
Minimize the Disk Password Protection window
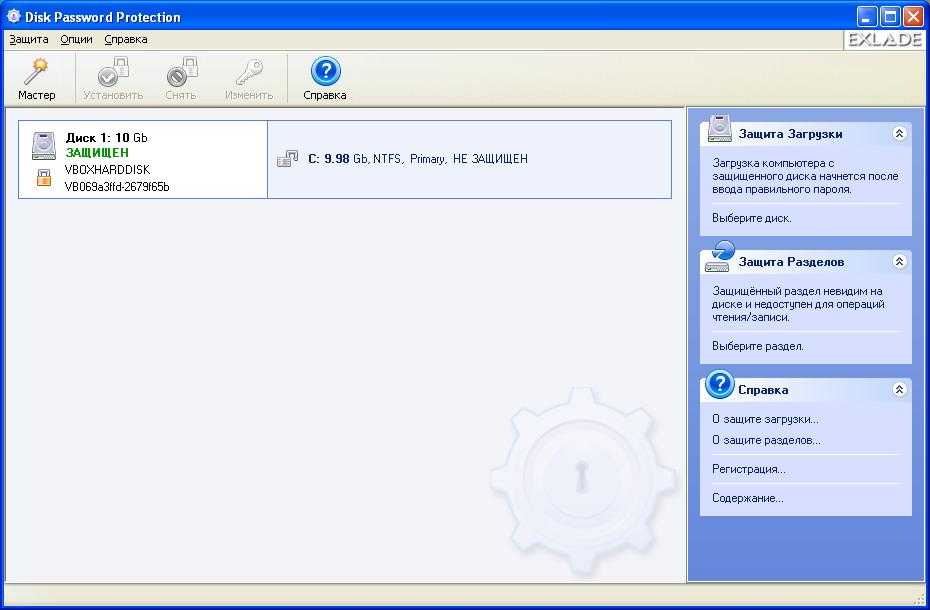(x=867, y=17)
